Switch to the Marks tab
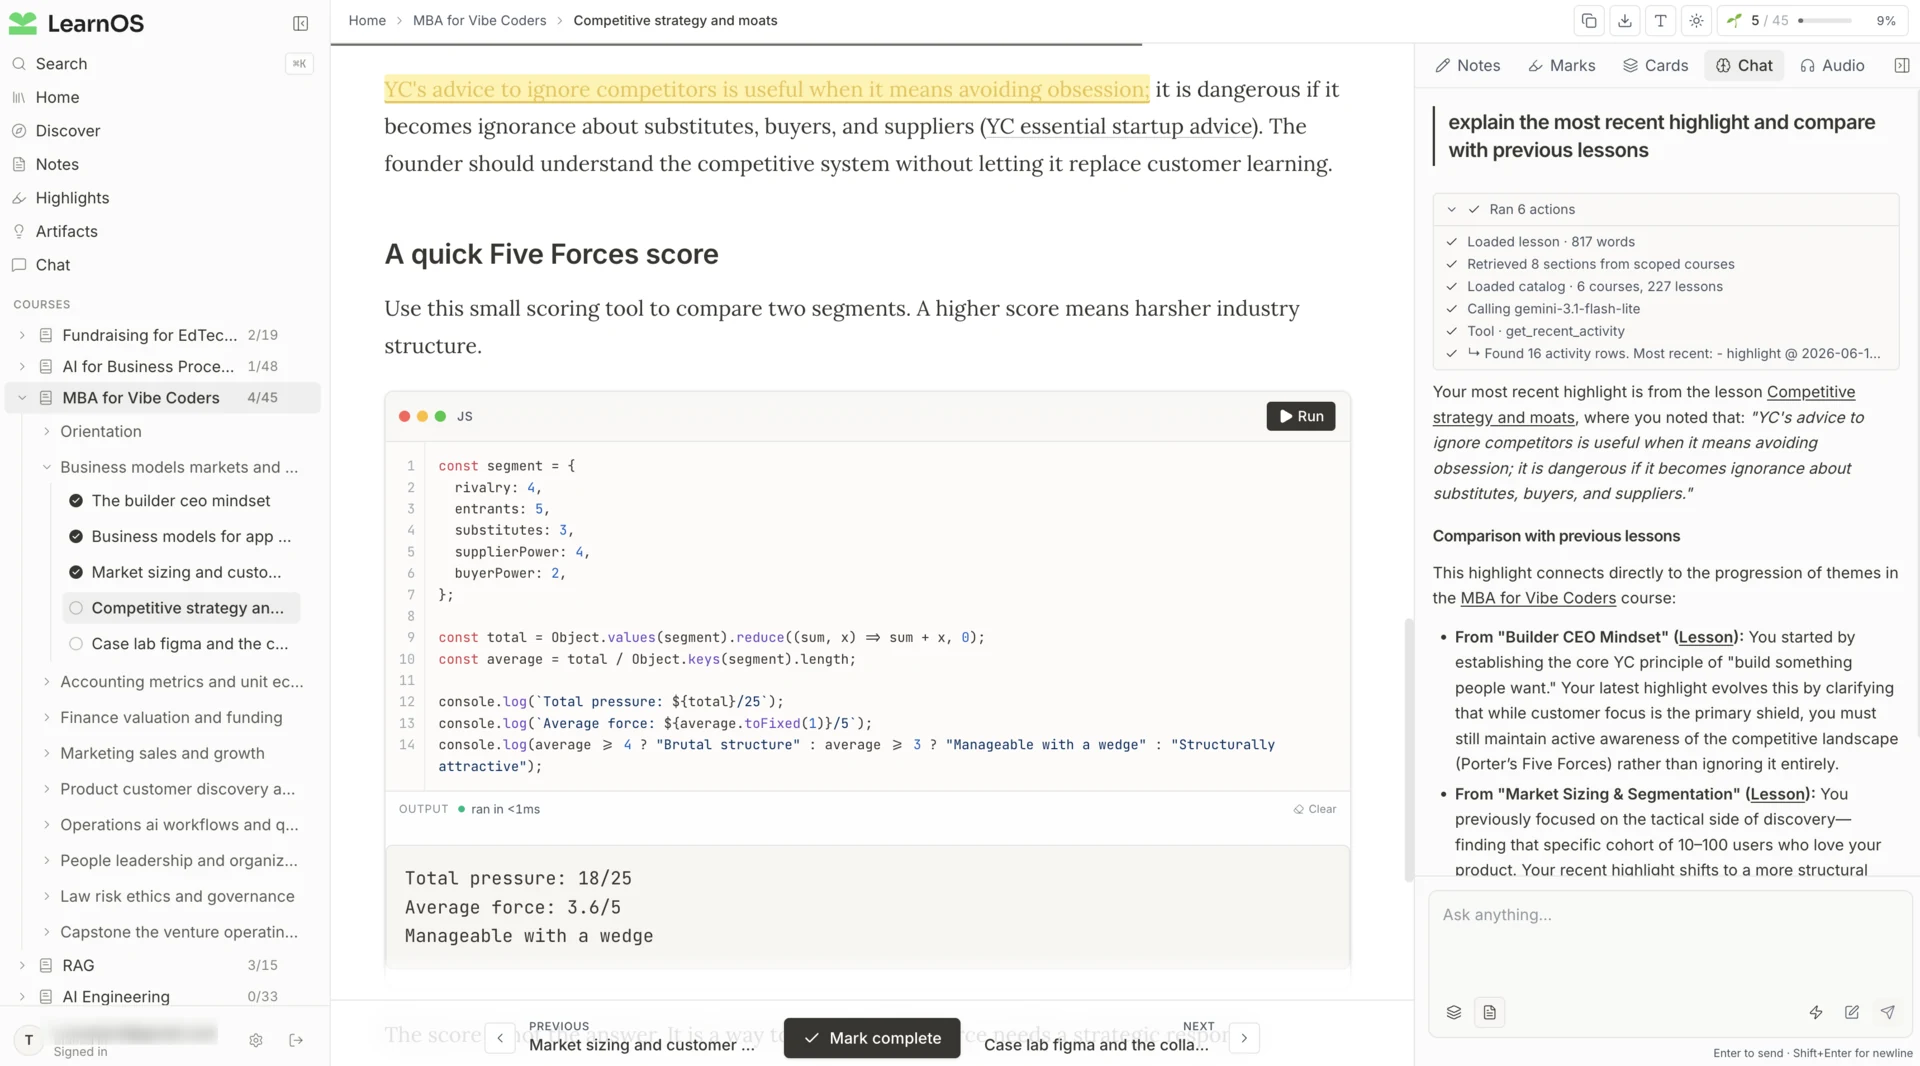Image resolution: width=1920 pixels, height=1066 pixels. [1561, 65]
